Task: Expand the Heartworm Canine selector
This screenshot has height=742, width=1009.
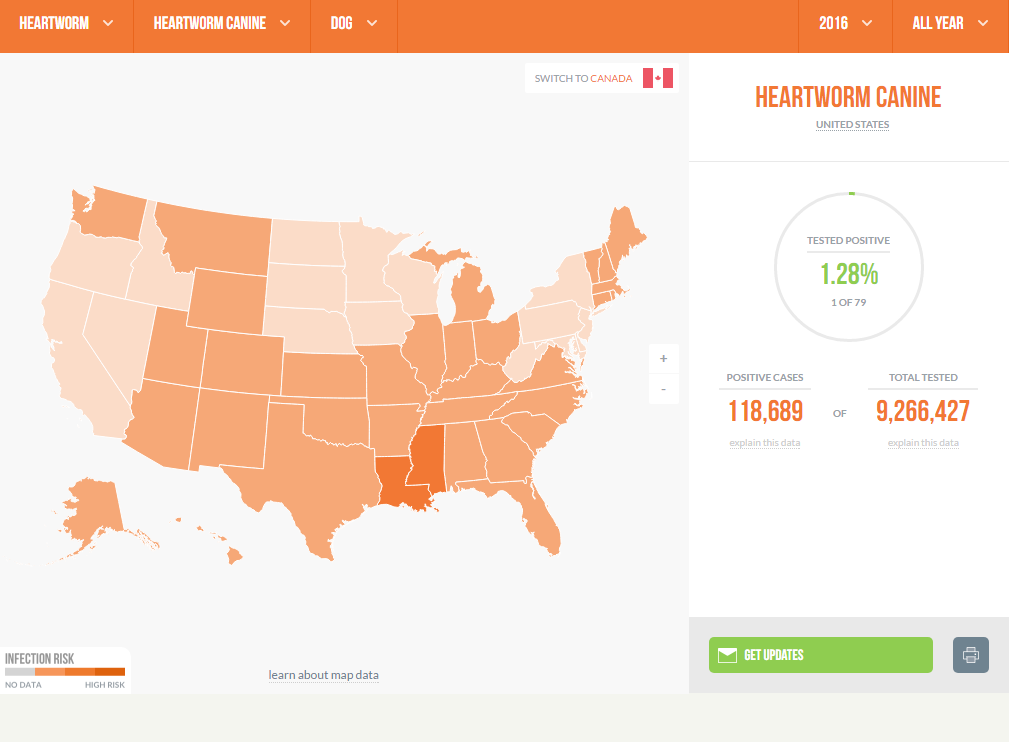Action: pyautogui.click(x=222, y=24)
